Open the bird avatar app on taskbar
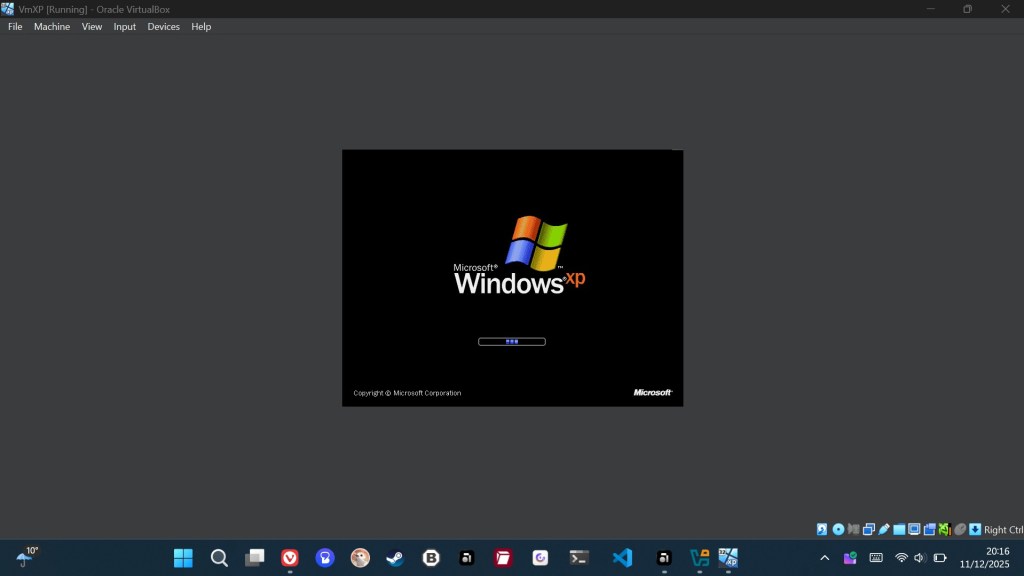1024x576 pixels. pos(360,558)
